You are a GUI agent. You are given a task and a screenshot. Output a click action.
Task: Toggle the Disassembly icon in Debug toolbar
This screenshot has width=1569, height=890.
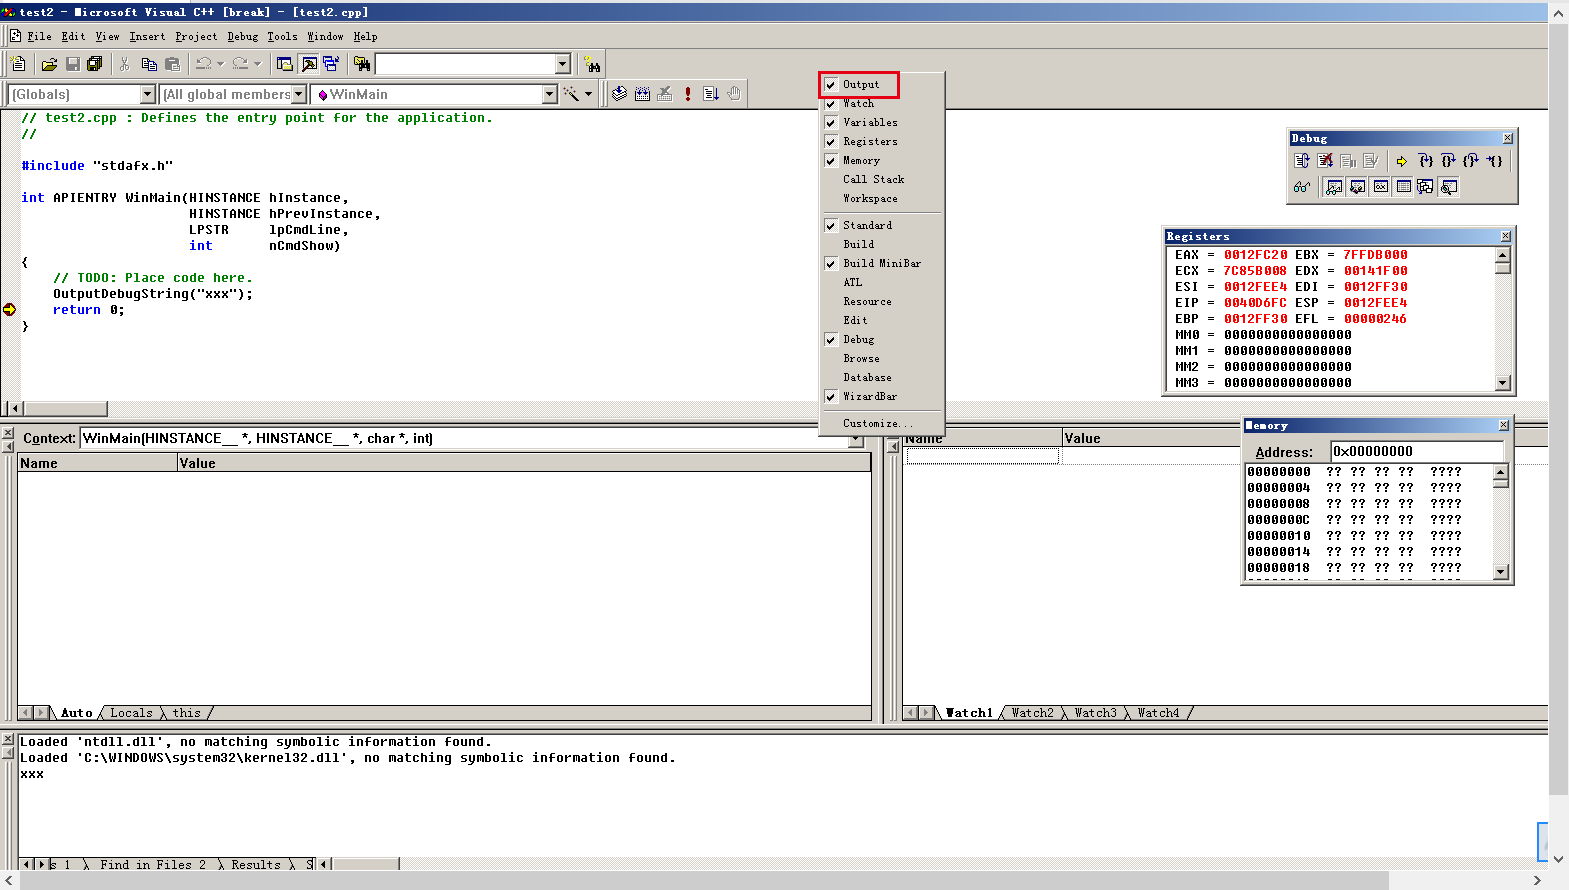click(x=1448, y=187)
